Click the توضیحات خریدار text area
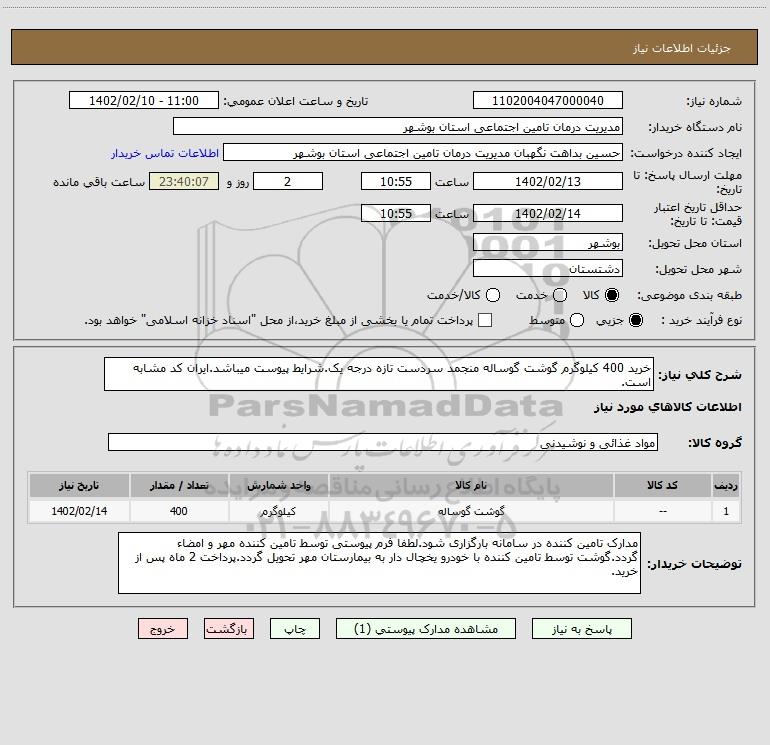 click(379, 563)
